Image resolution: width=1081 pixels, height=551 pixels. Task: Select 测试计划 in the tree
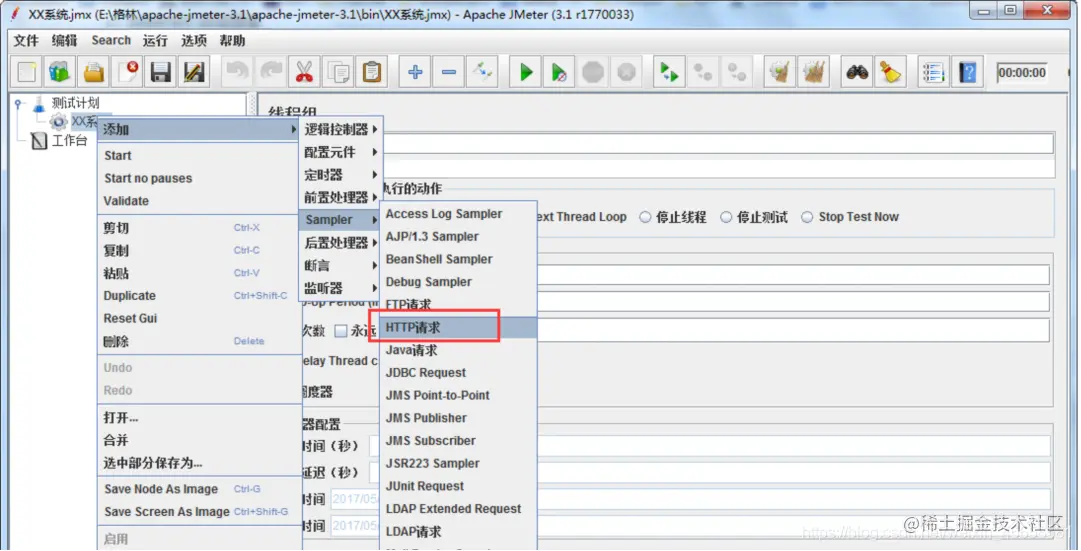click(75, 103)
